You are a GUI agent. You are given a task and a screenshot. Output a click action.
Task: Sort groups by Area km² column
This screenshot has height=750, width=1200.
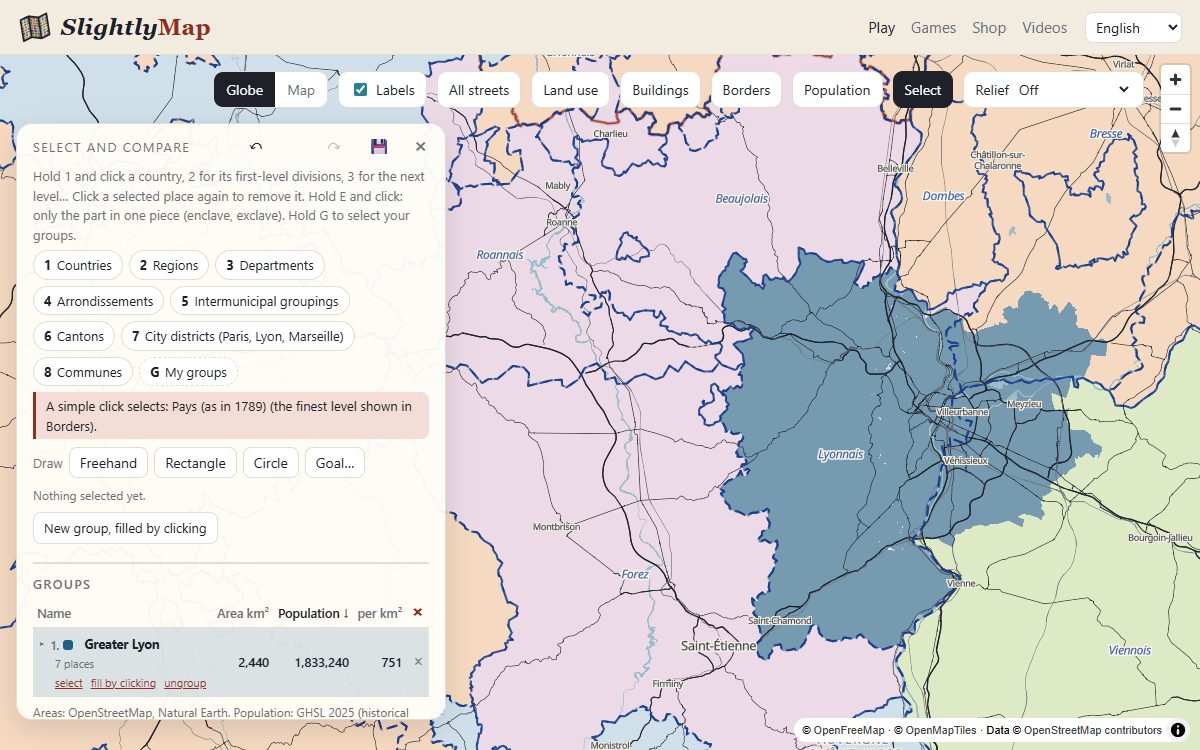[x=243, y=613]
